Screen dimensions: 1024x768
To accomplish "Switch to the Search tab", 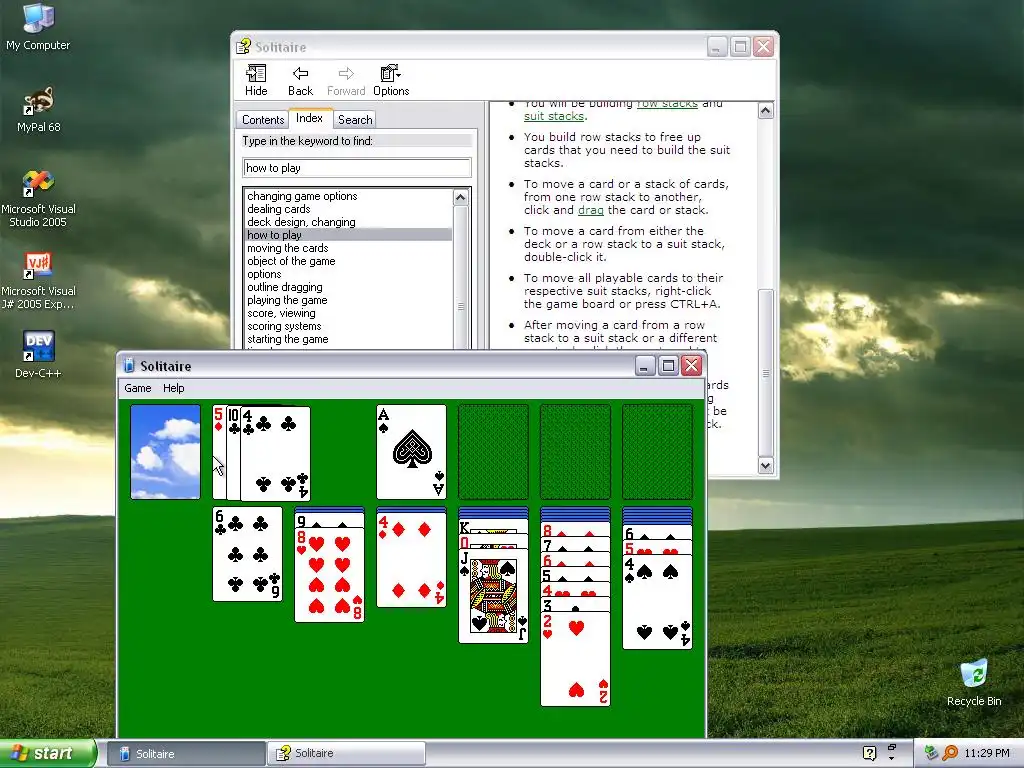I will 355,120.
